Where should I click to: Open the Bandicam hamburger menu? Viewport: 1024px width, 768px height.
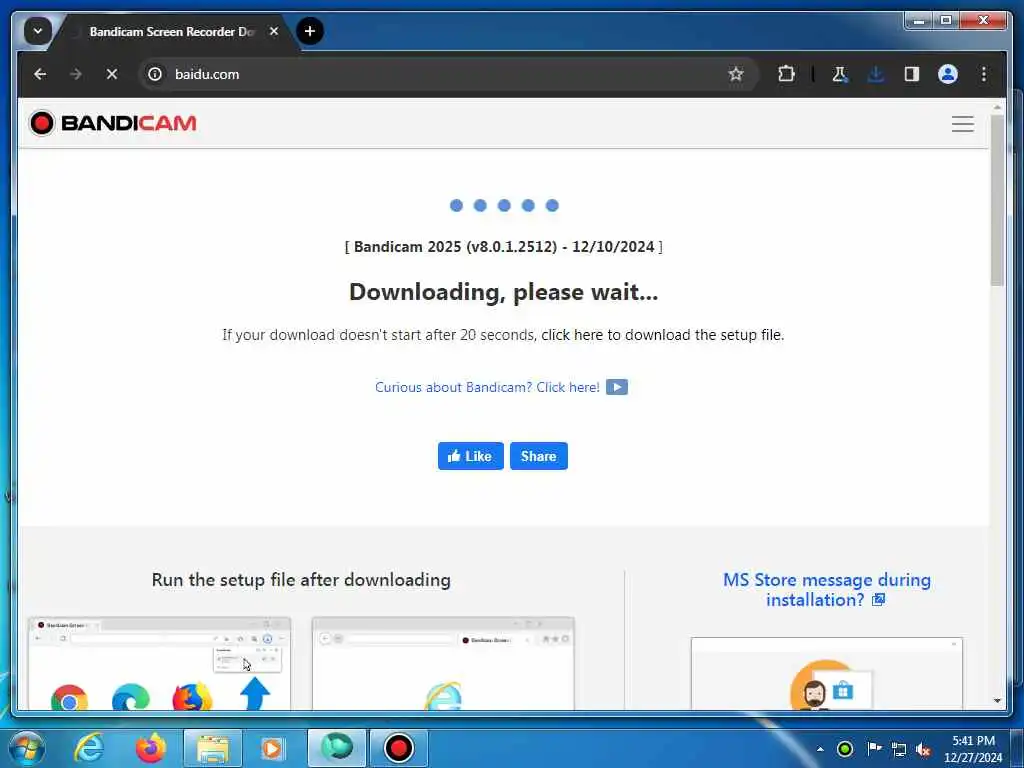tap(963, 123)
